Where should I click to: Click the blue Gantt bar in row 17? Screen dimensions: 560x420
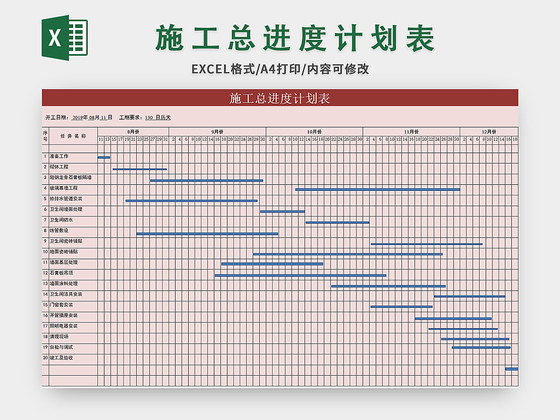point(463,329)
